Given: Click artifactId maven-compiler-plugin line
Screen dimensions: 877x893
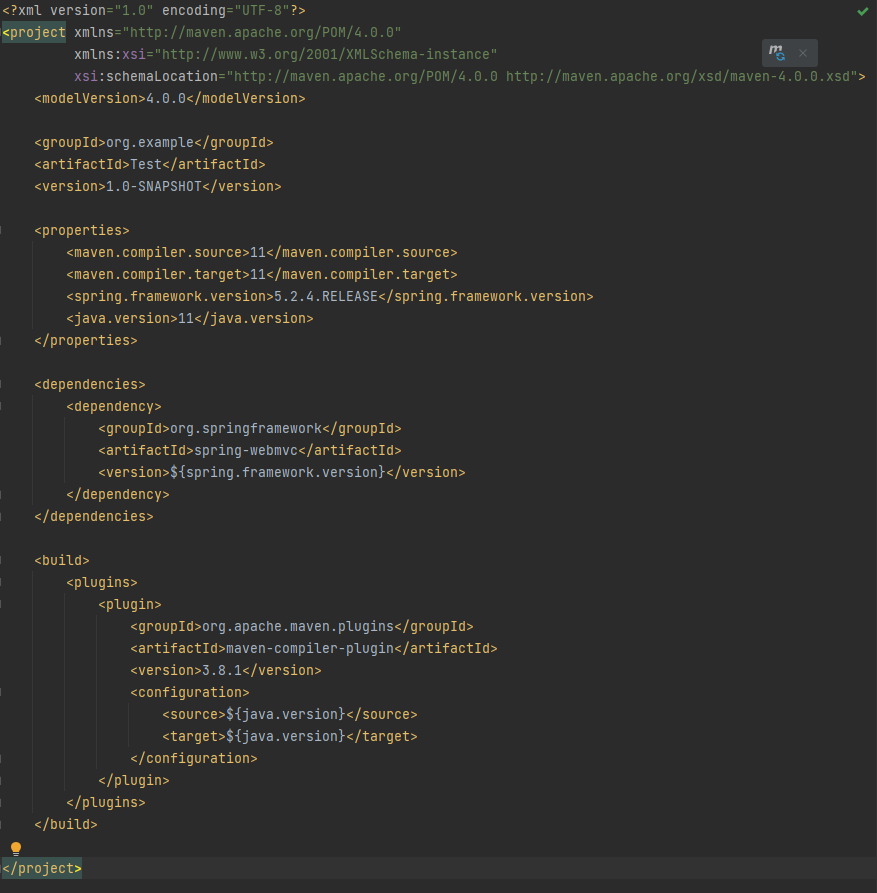Looking at the screenshot, I should [x=314, y=649].
